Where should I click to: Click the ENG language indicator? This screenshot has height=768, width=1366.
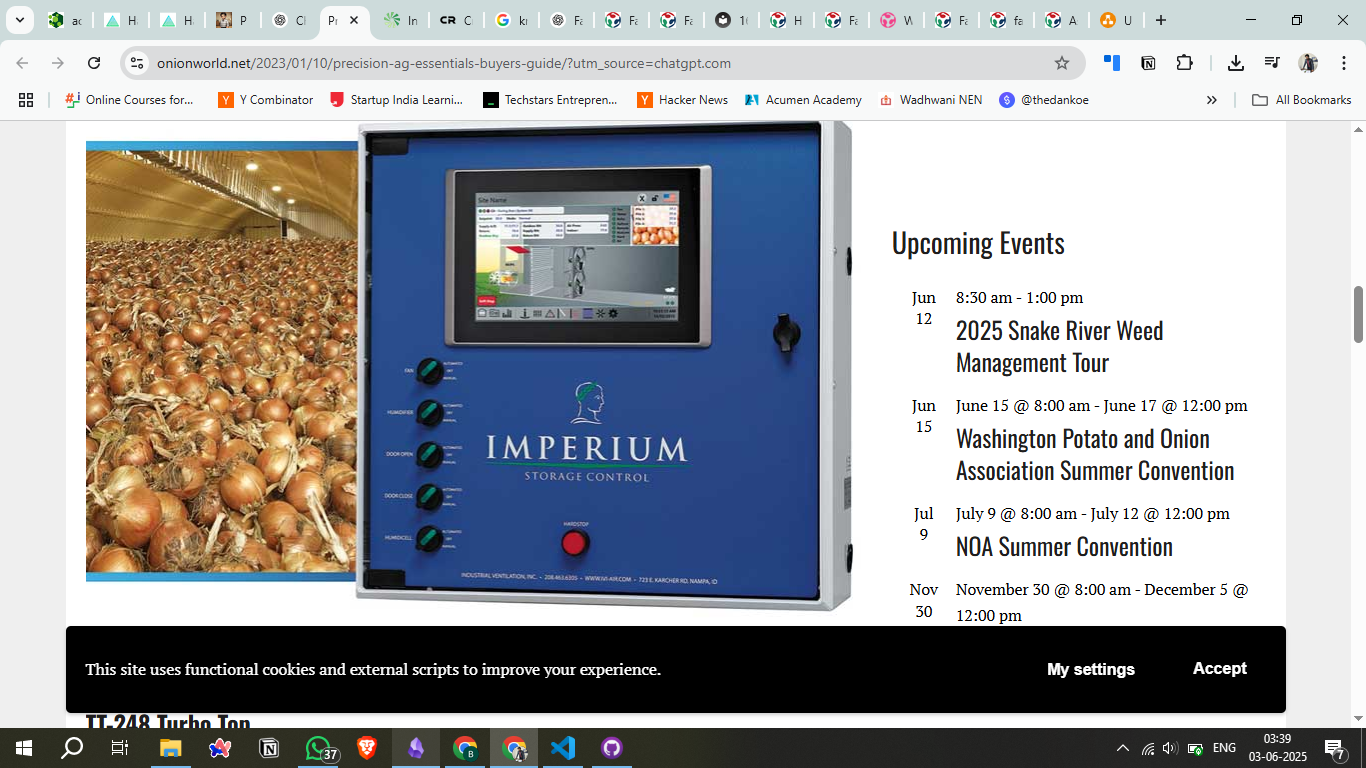click(x=1224, y=748)
